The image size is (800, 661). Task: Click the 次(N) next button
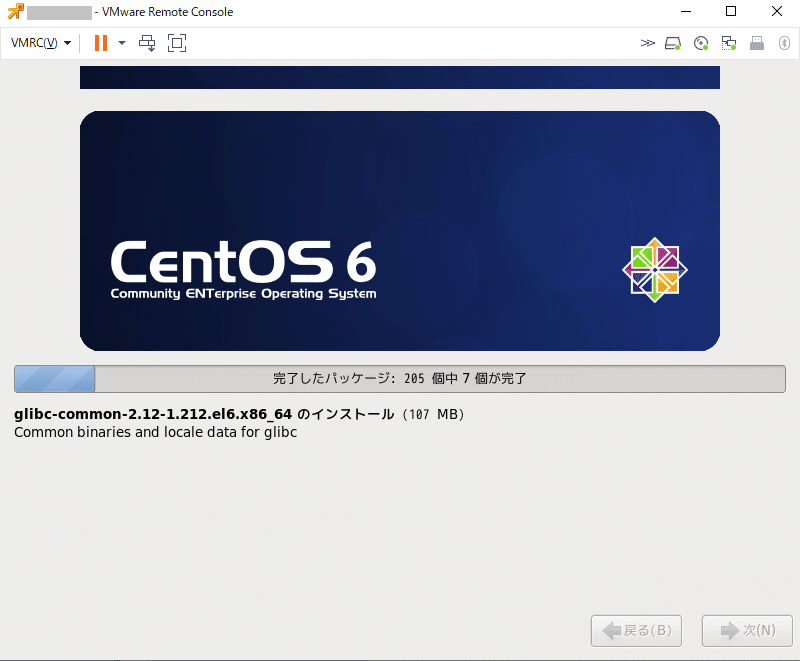(x=747, y=630)
